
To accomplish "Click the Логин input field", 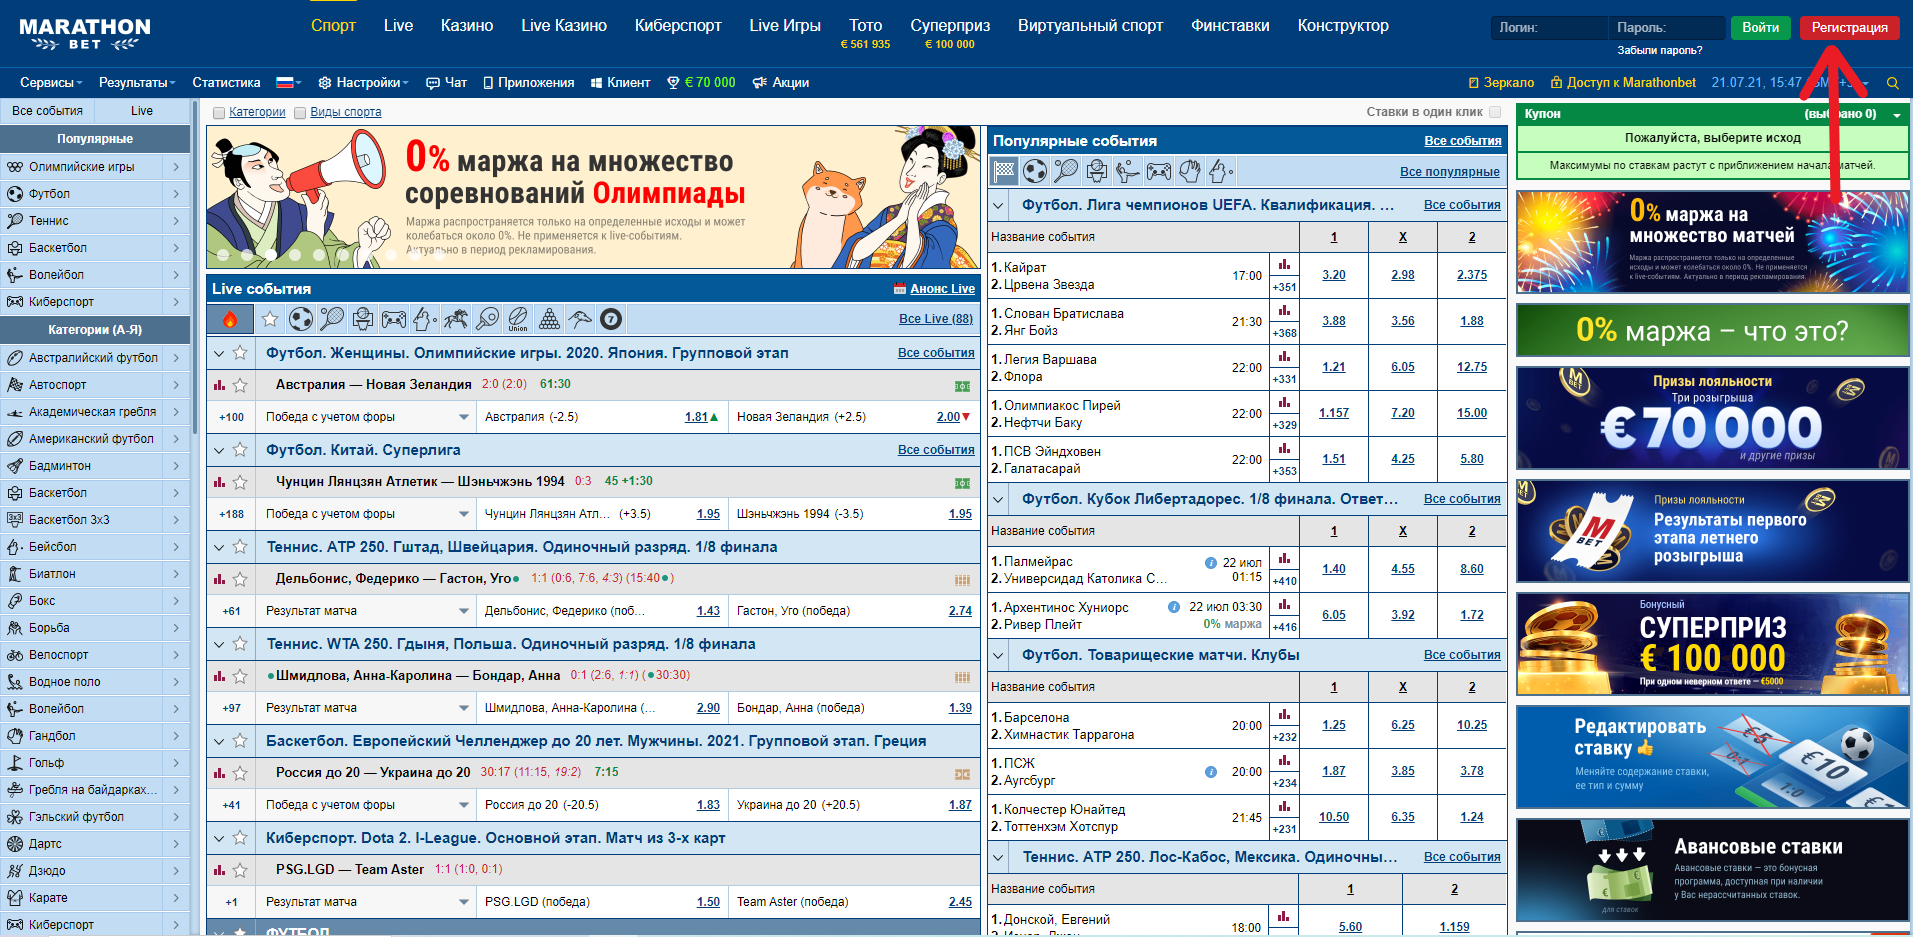I will pos(1549,28).
